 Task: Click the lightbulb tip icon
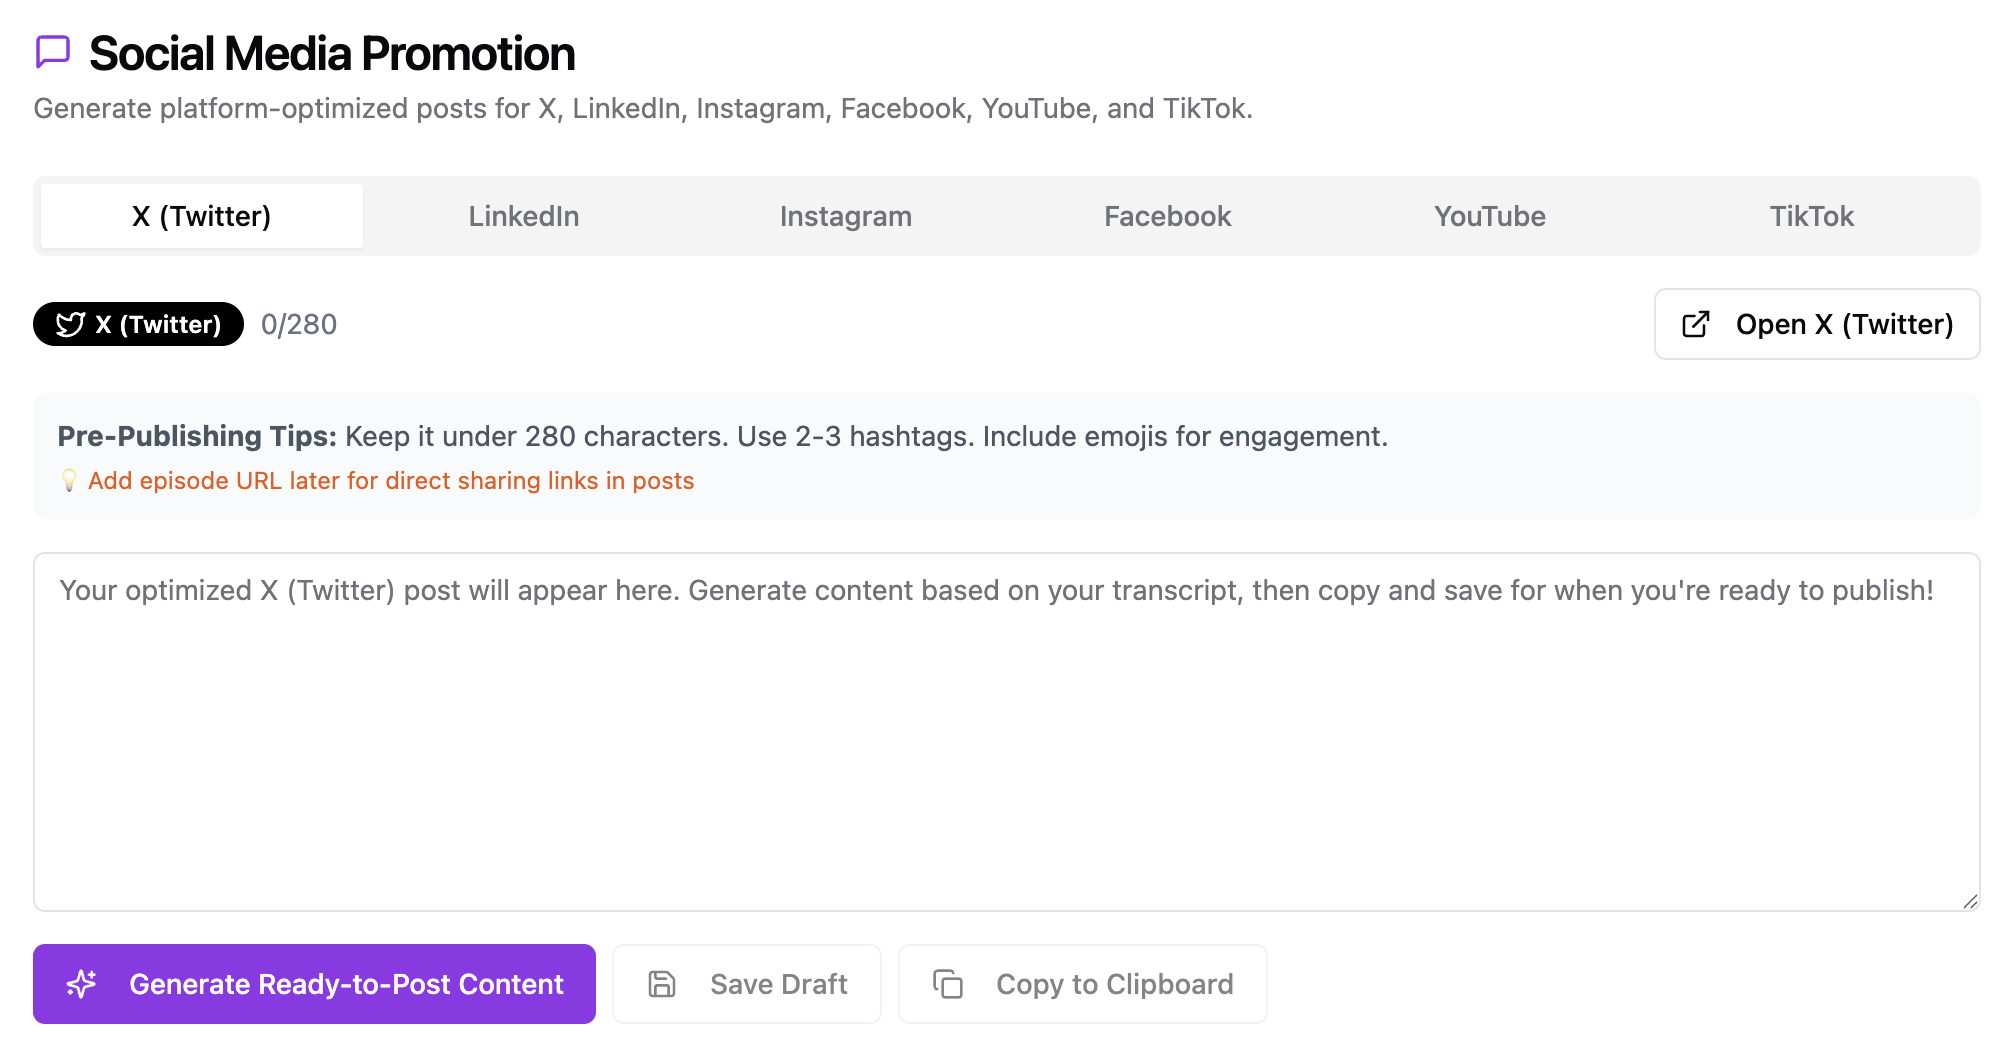tap(69, 481)
